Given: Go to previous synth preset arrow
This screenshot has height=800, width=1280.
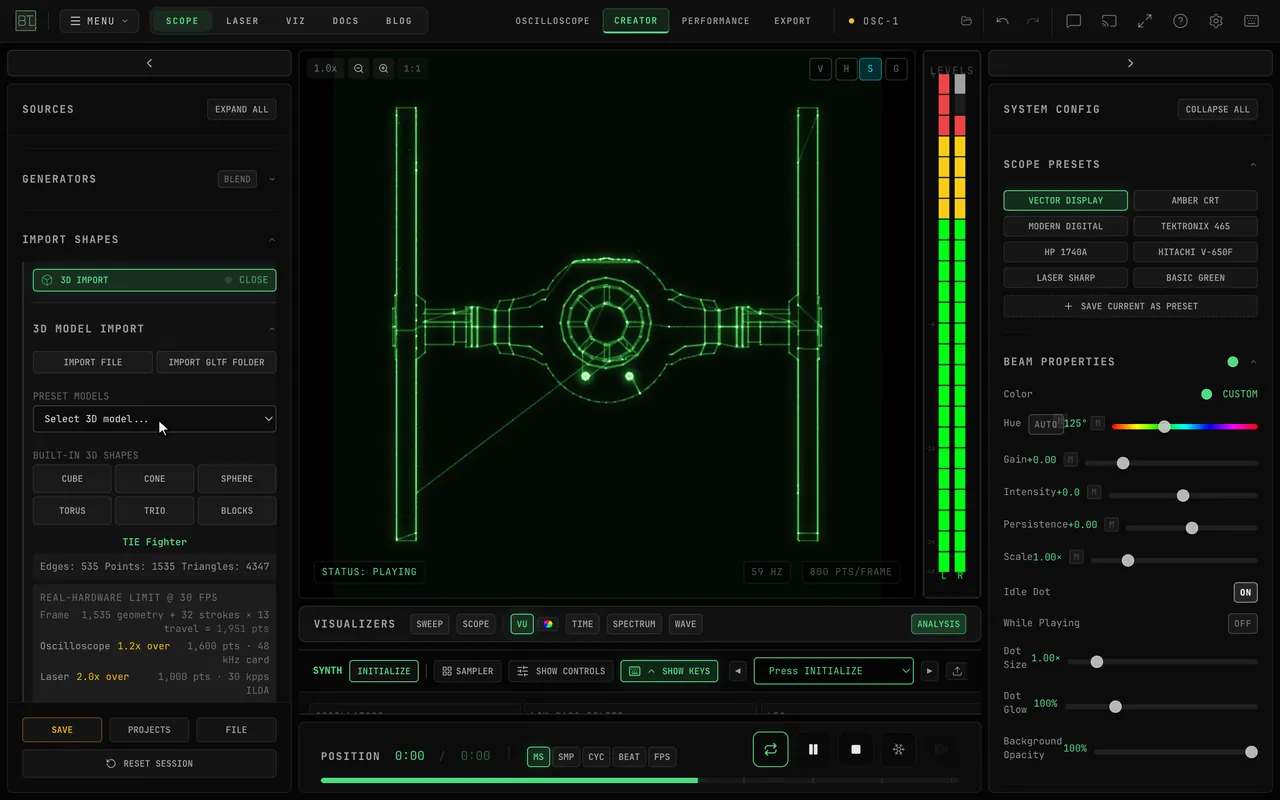Looking at the screenshot, I should (738, 671).
